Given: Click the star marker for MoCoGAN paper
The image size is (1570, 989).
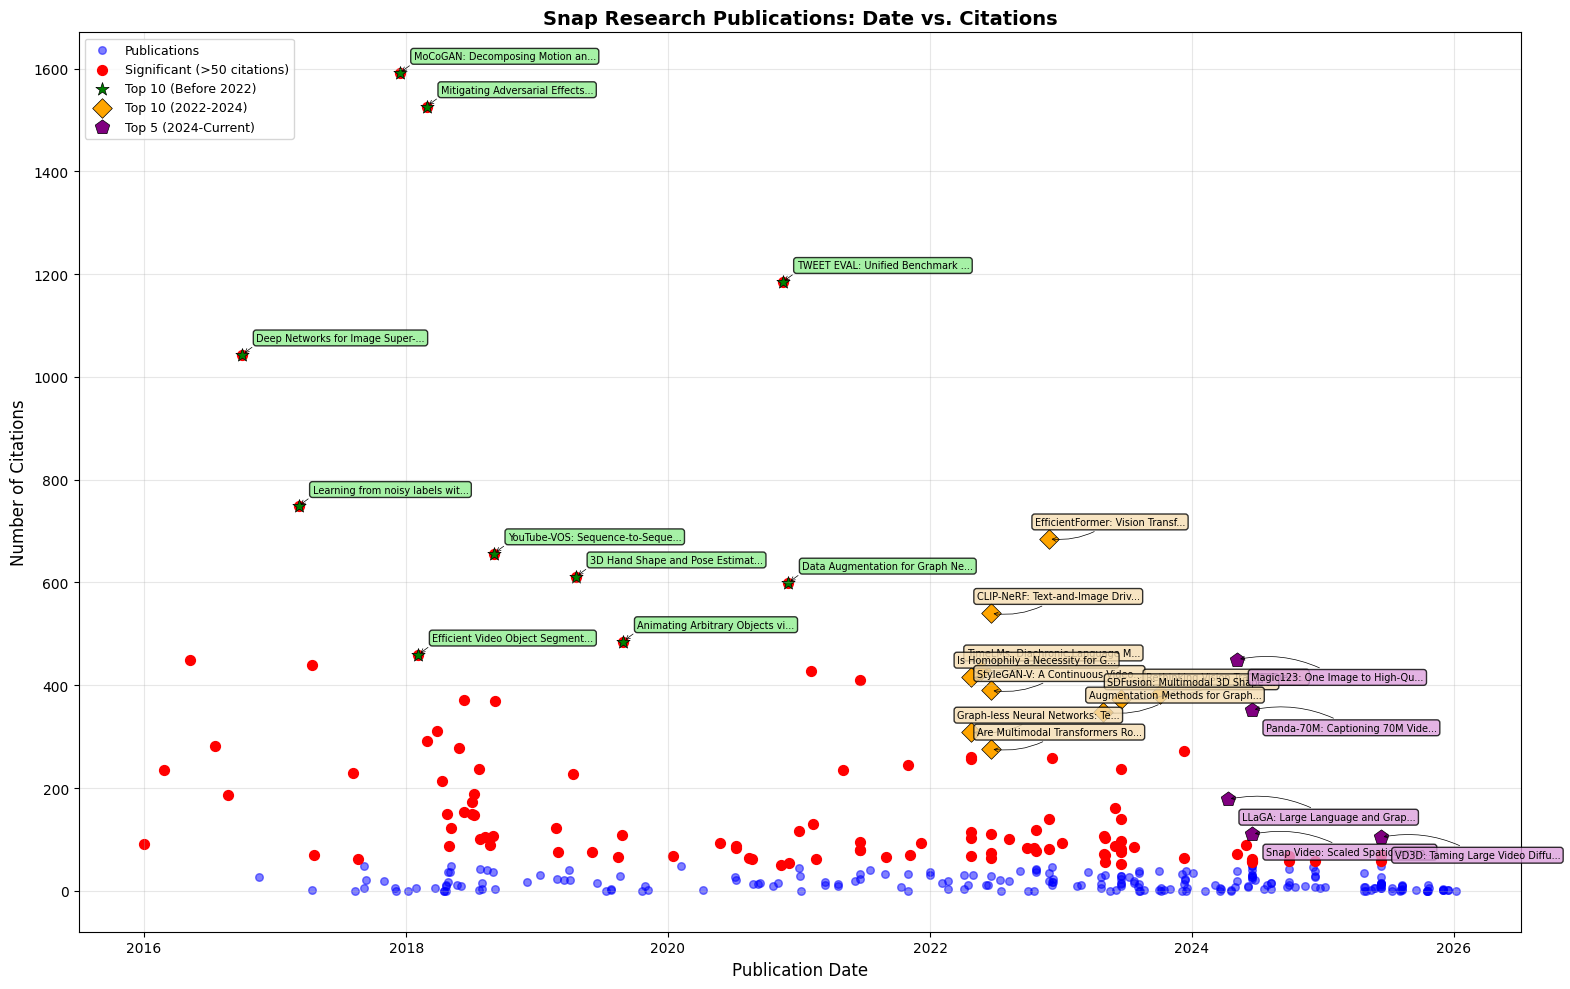Looking at the screenshot, I should 400,73.
